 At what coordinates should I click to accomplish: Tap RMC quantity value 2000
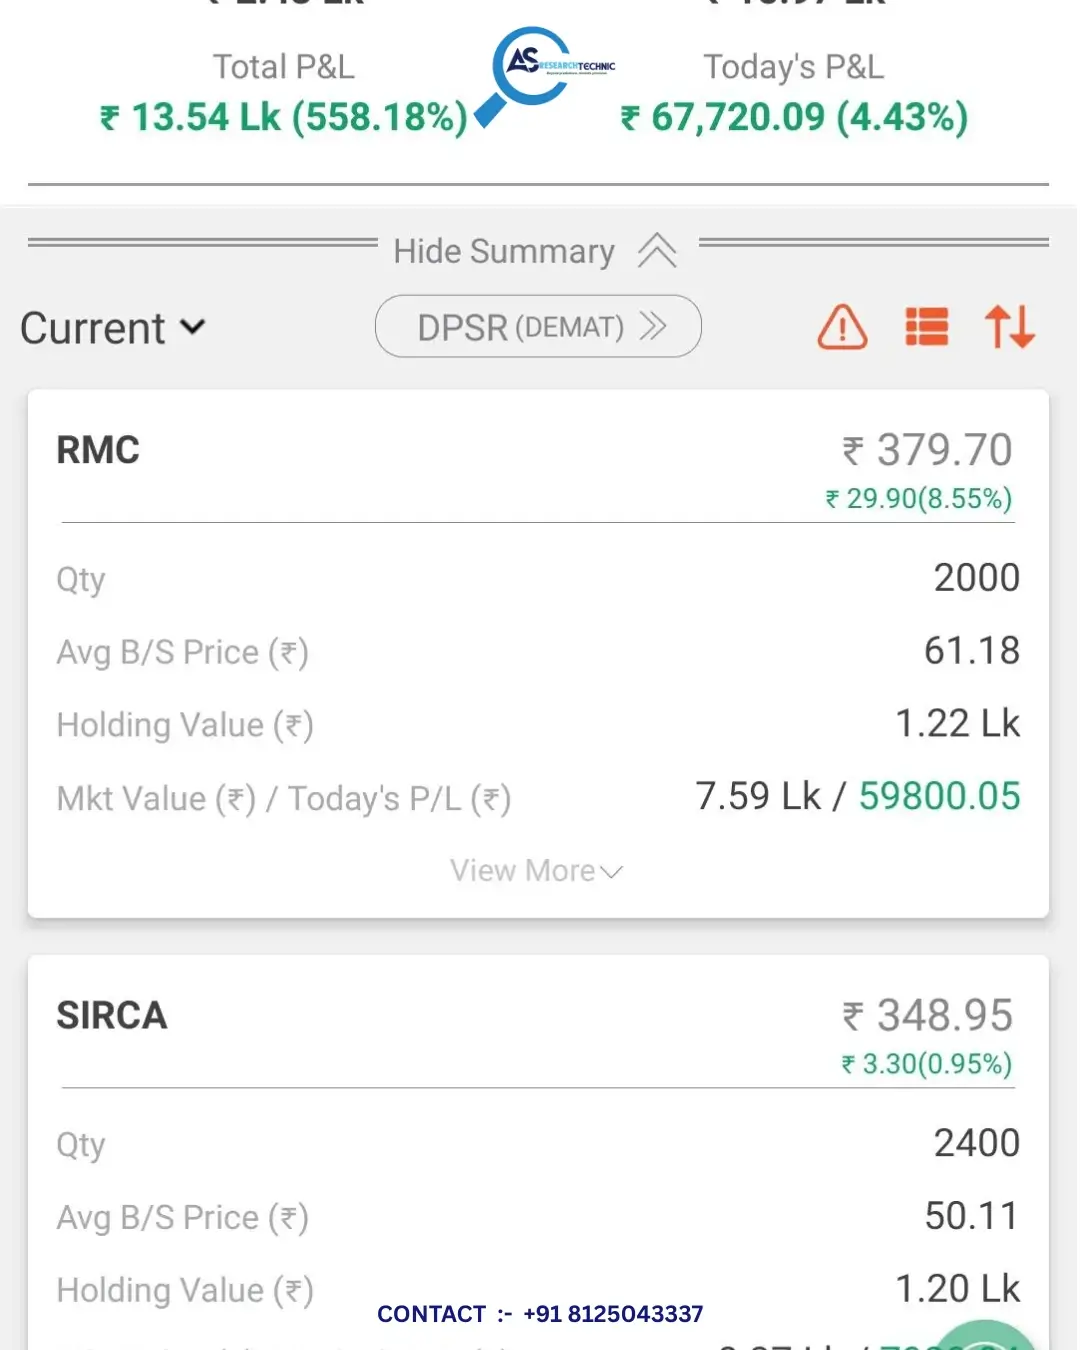976,578
